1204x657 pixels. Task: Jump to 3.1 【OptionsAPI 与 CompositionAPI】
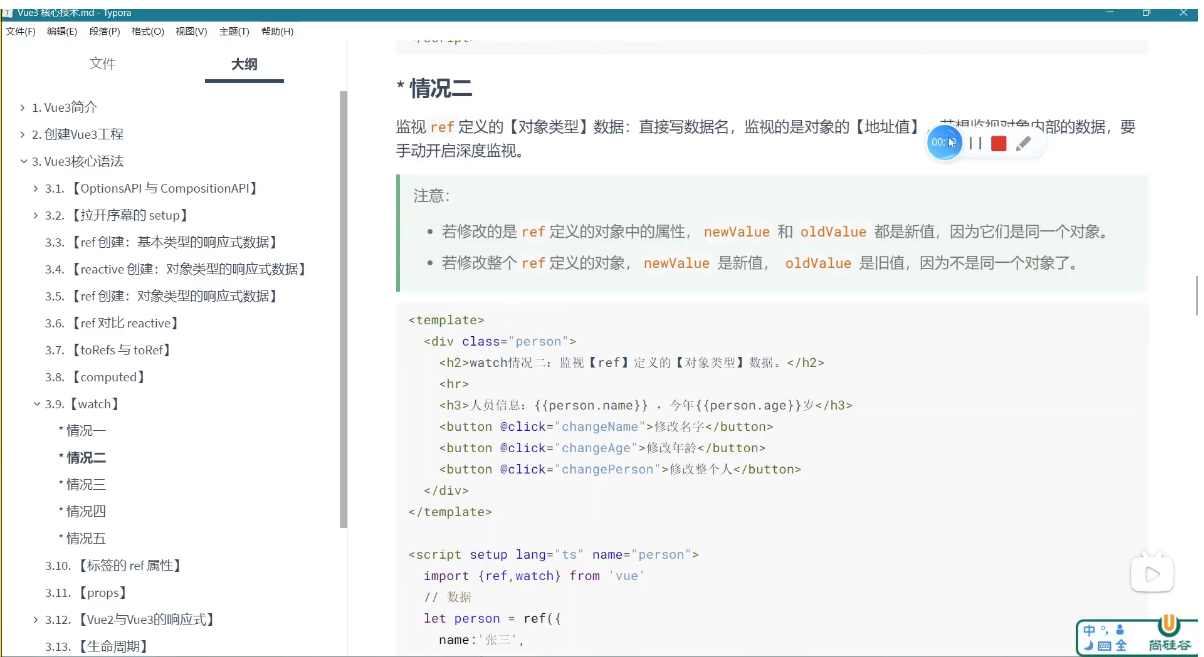pyautogui.click(x=152, y=188)
